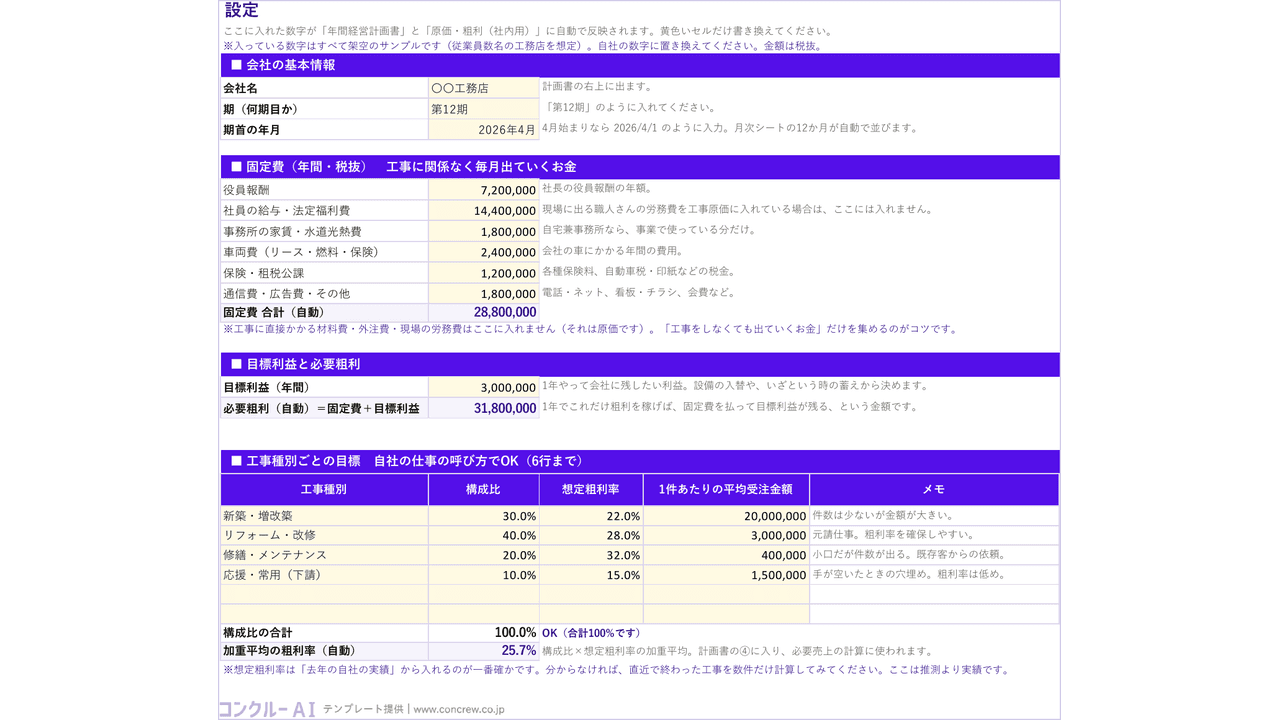The width and height of the screenshot is (1280, 720).
Task: Open the www.concrew.co.jp footer link
Action: point(458,709)
